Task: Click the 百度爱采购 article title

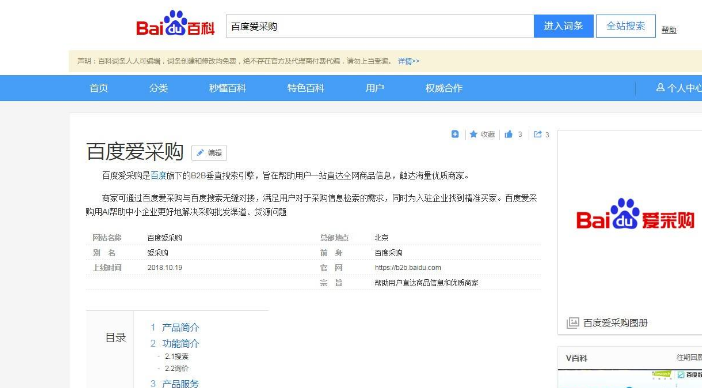Action: (x=135, y=152)
